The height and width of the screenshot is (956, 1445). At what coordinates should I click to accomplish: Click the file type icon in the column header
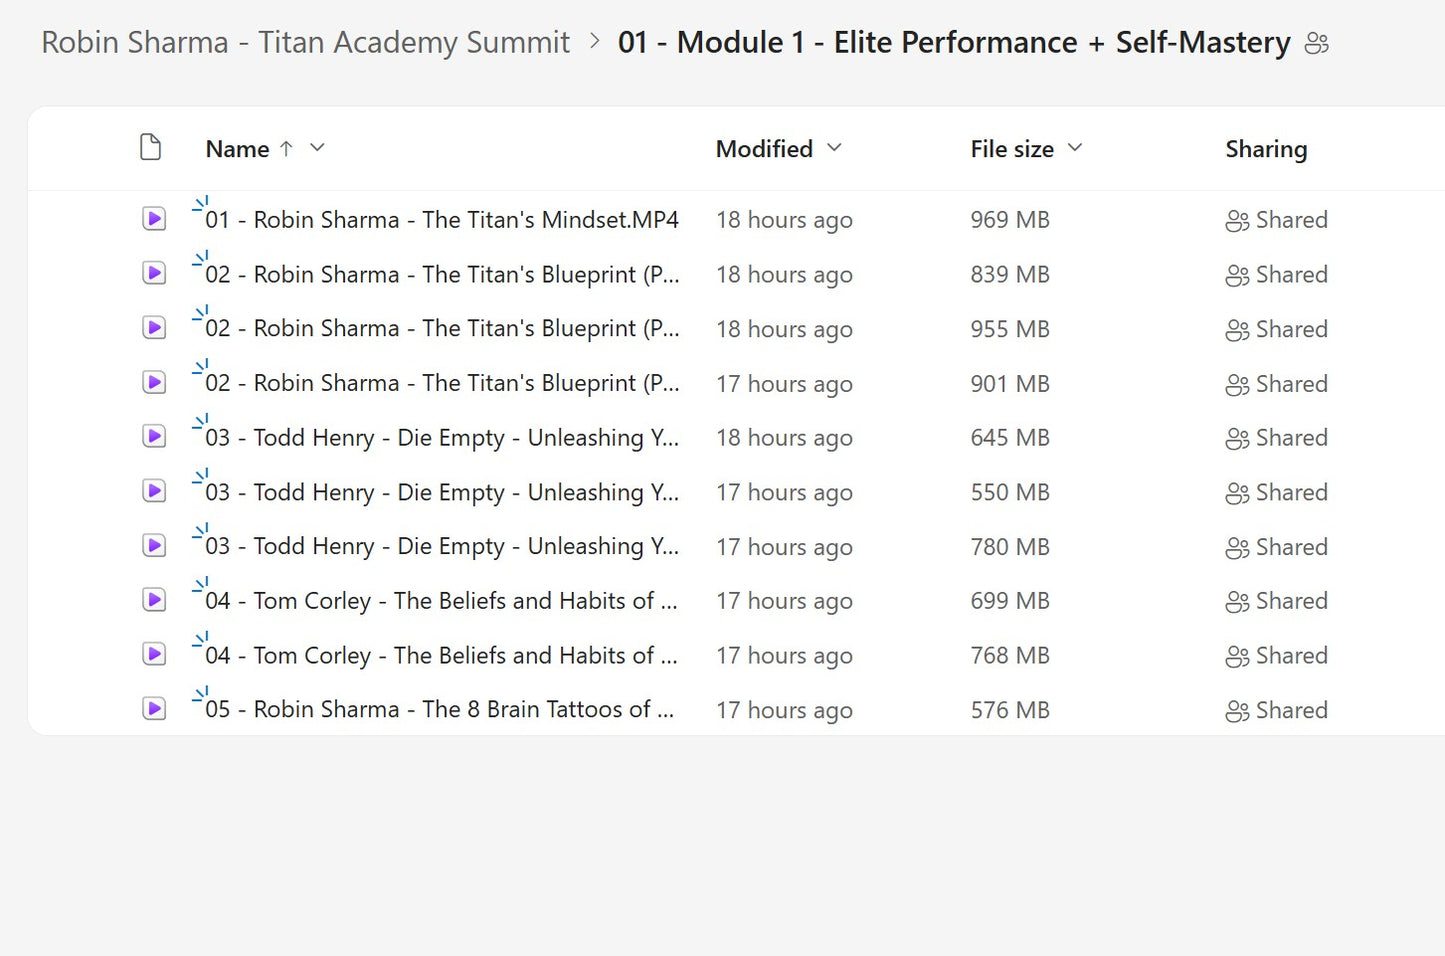(x=151, y=147)
